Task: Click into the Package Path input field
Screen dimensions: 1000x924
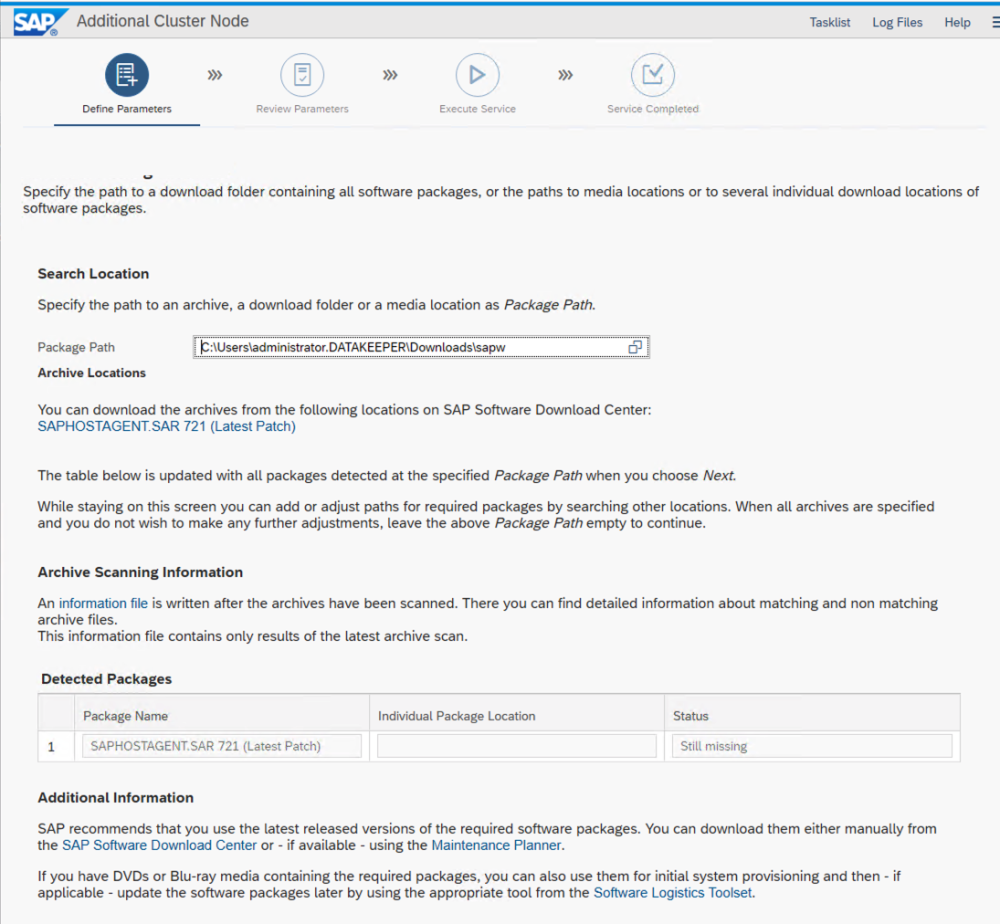Action: (421, 347)
